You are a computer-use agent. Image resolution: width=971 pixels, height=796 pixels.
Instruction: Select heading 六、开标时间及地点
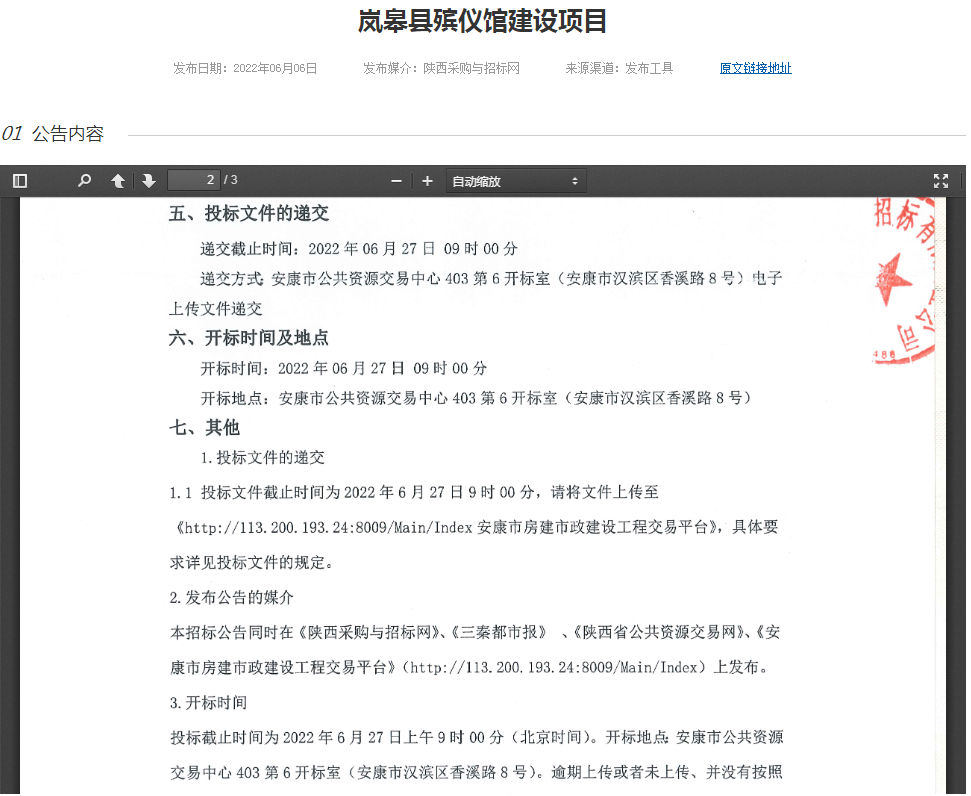249,338
